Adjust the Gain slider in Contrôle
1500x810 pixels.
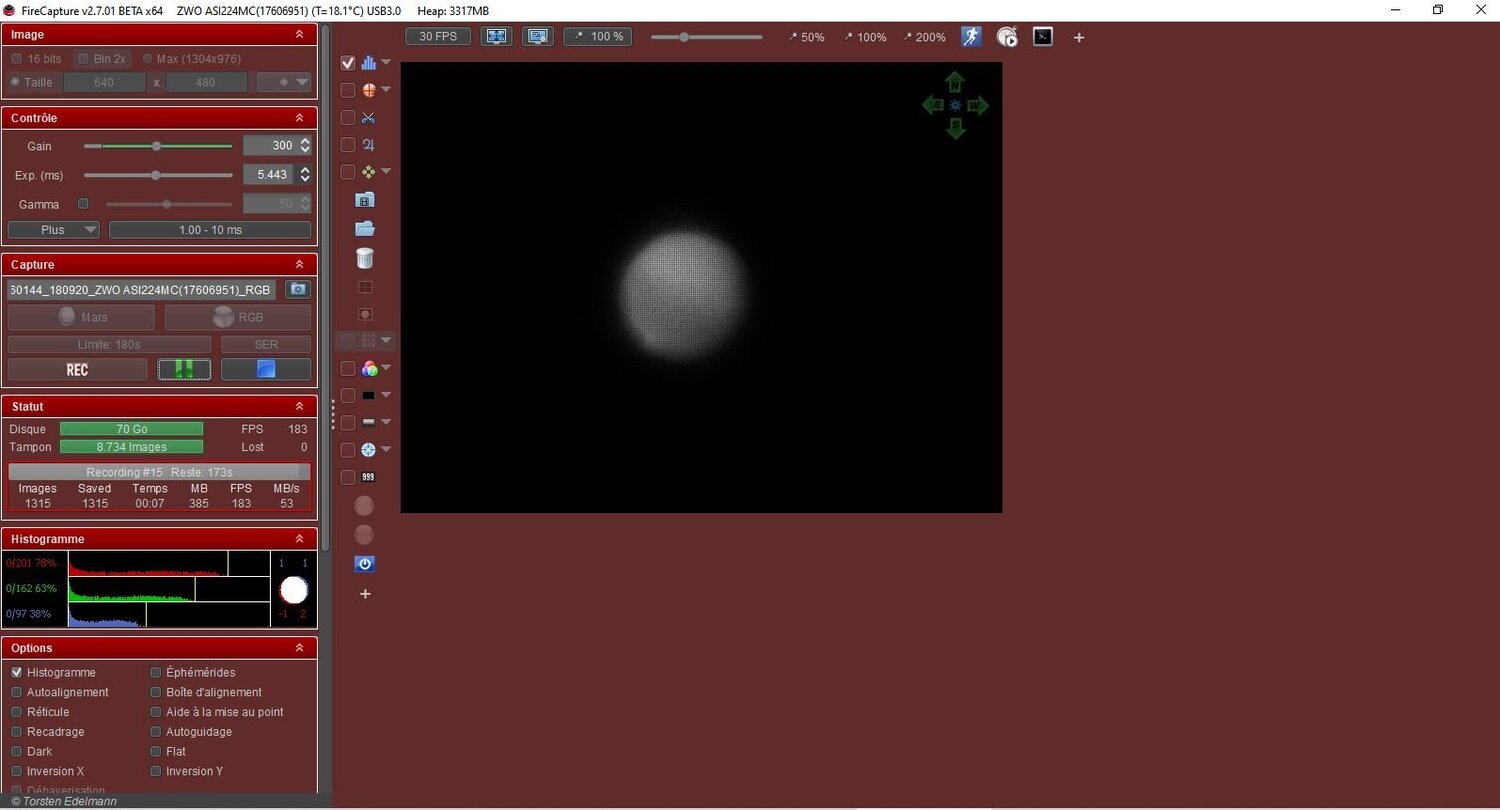(157, 145)
